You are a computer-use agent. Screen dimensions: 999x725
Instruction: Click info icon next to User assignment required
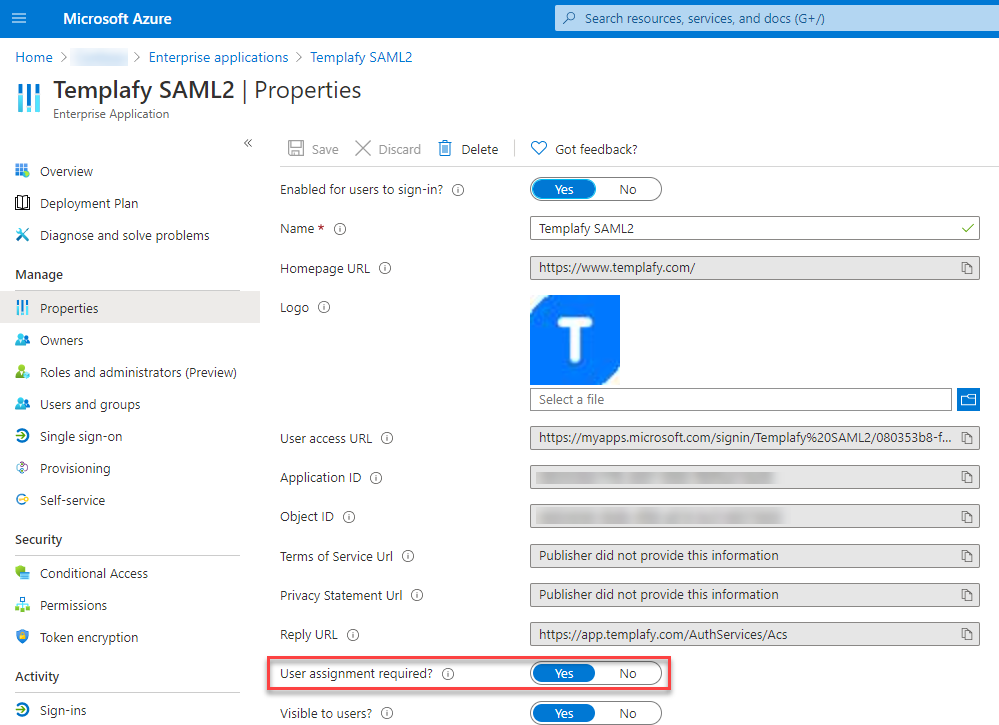pyautogui.click(x=448, y=674)
